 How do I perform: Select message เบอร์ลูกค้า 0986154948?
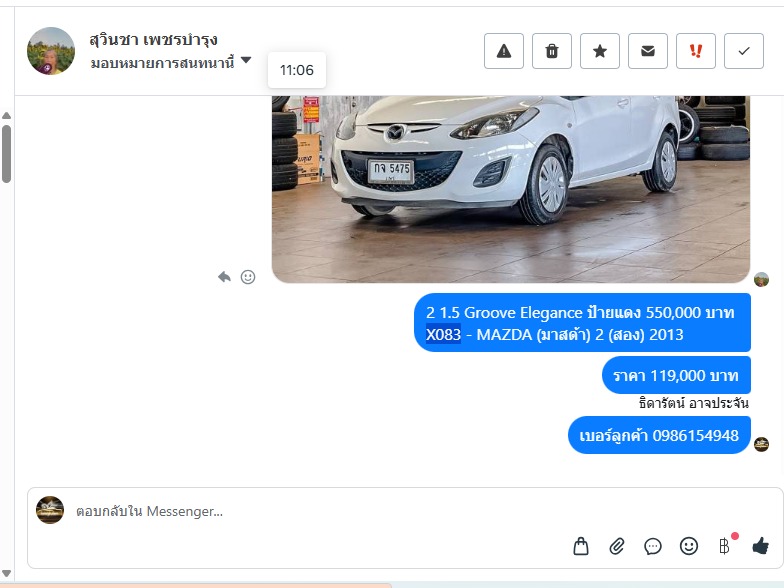(659, 436)
